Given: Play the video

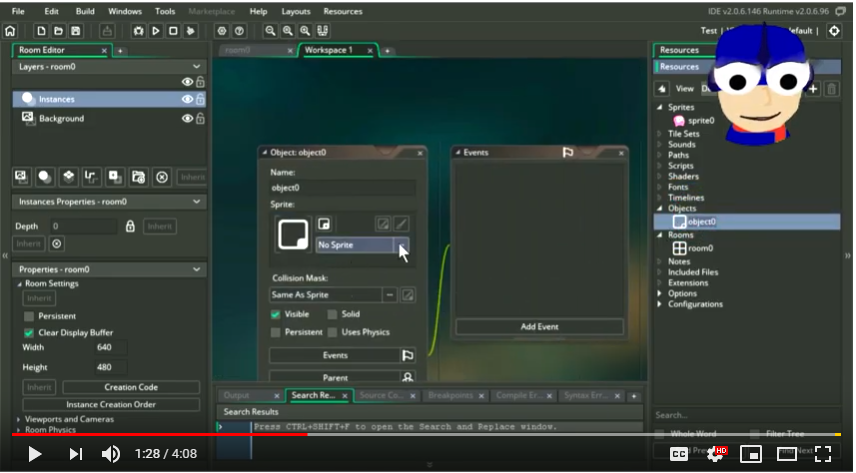Looking at the screenshot, I should point(34,454).
